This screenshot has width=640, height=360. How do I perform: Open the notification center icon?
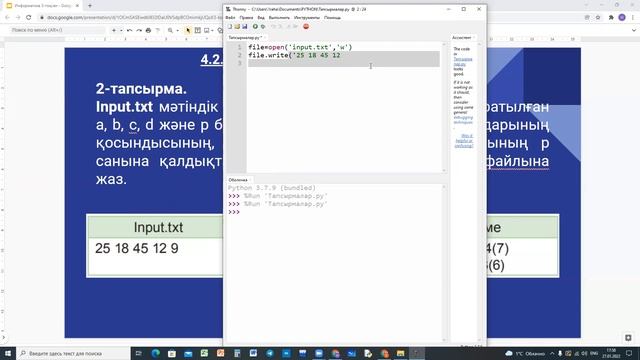[x=629, y=353]
